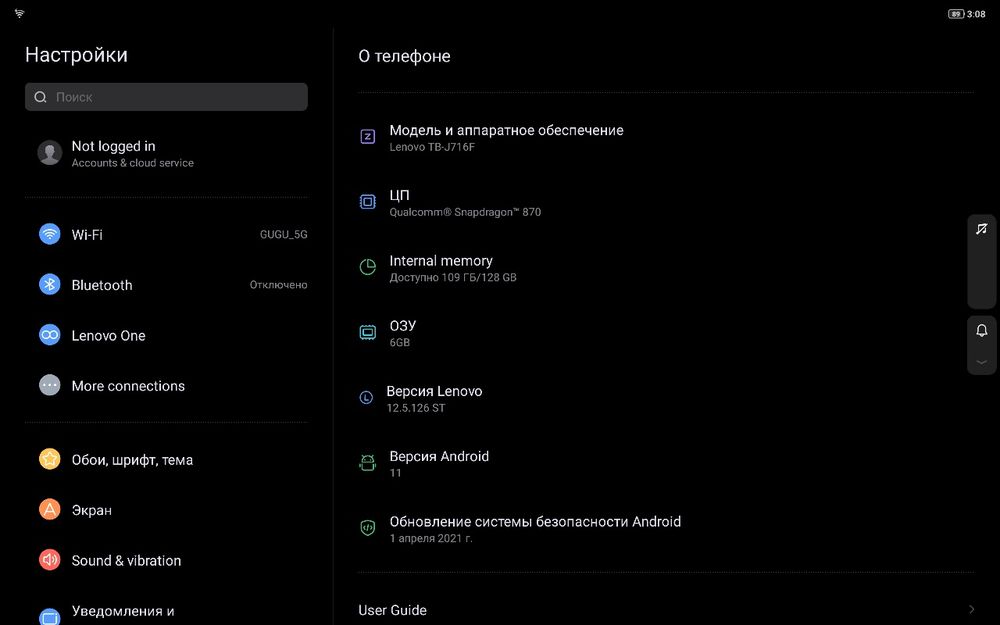Open Not logged in account entry
This screenshot has width=1000, height=625.
[166, 153]
